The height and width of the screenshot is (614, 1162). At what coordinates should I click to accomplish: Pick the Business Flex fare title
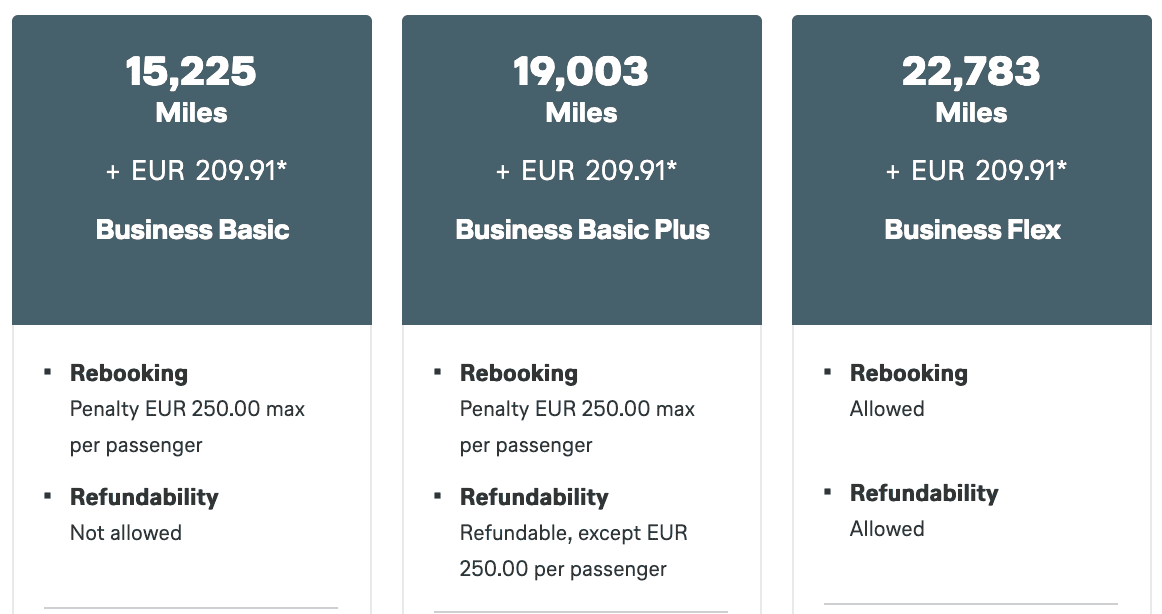972,230
